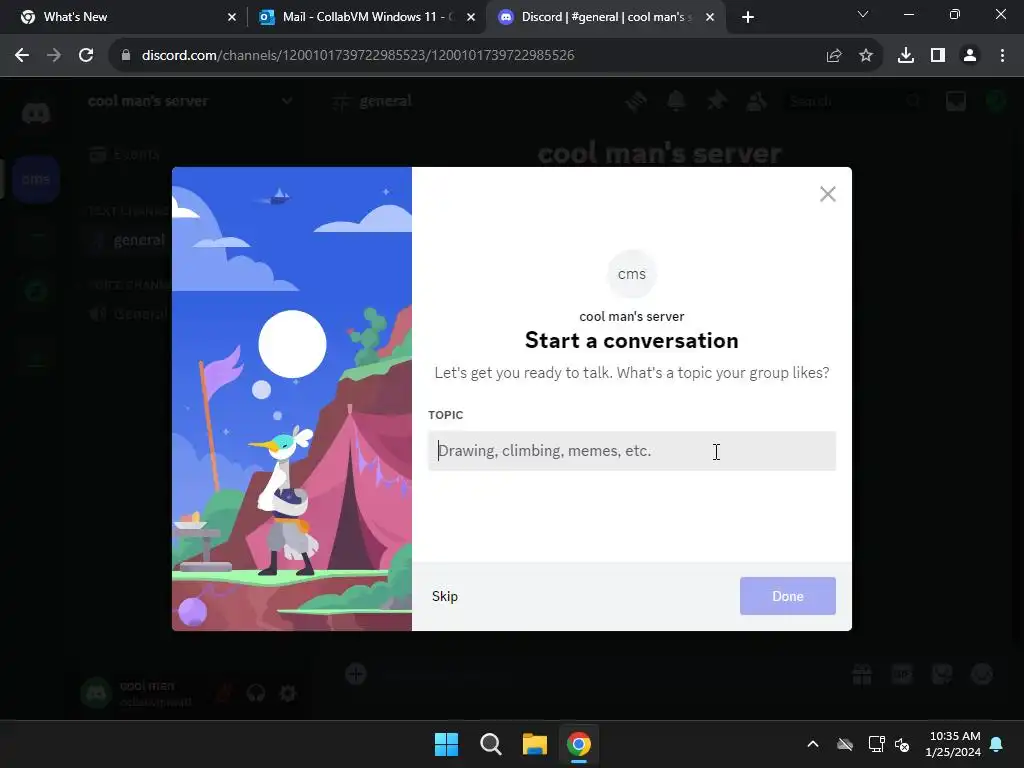1024x768 pixels.
Task: Open the notification bell in taskbar
Action: [997, 744]
